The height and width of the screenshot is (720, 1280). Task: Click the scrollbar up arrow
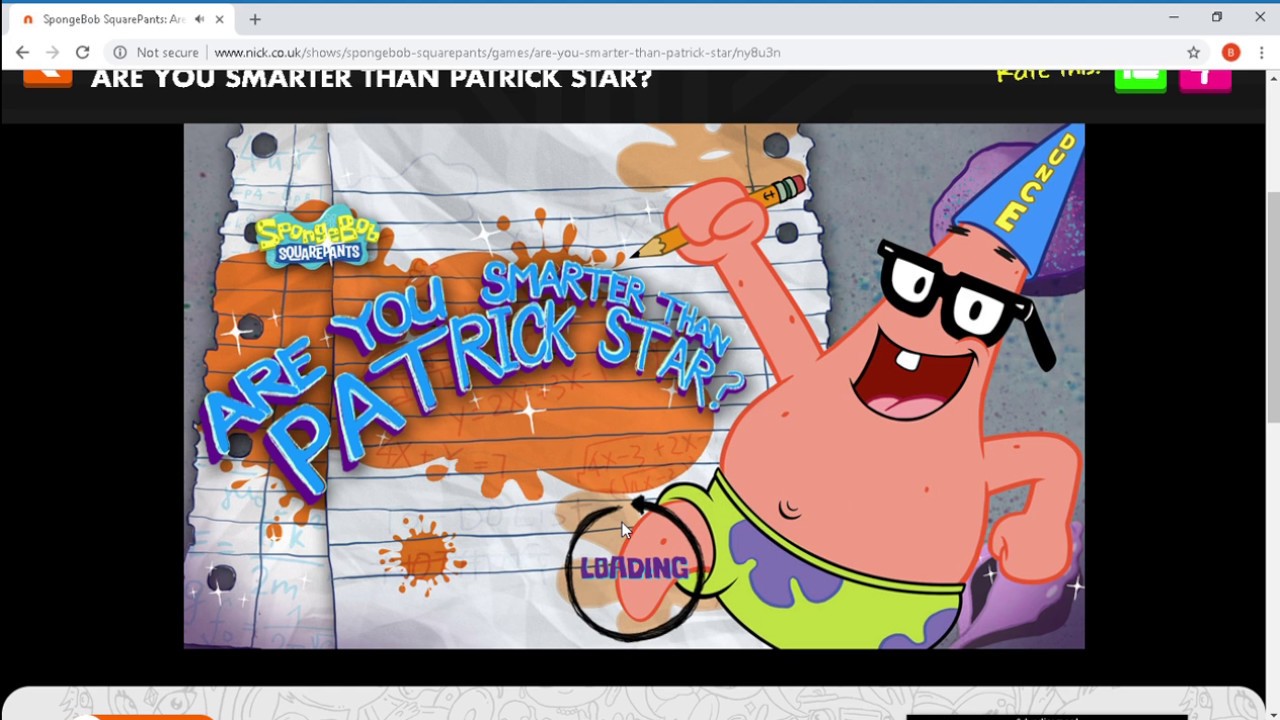[1272, 78]
